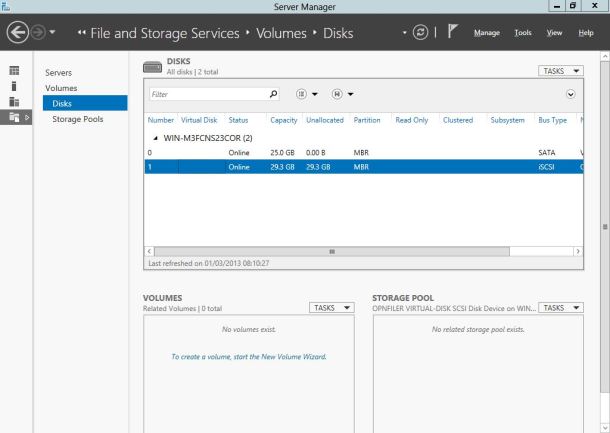Image resolution: width=610 pixels, height=433 pixels.
Task: Click the main scrollbar up arrow
Action: tap(605, 56)
